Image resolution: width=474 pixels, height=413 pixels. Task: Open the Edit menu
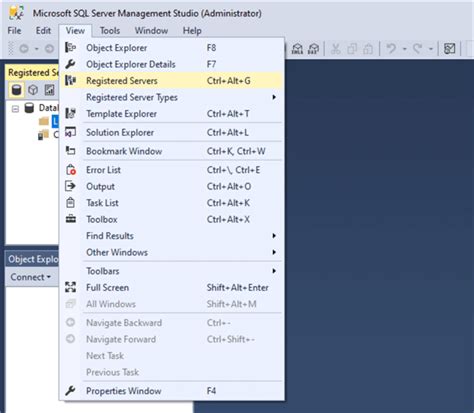point(43,31)
